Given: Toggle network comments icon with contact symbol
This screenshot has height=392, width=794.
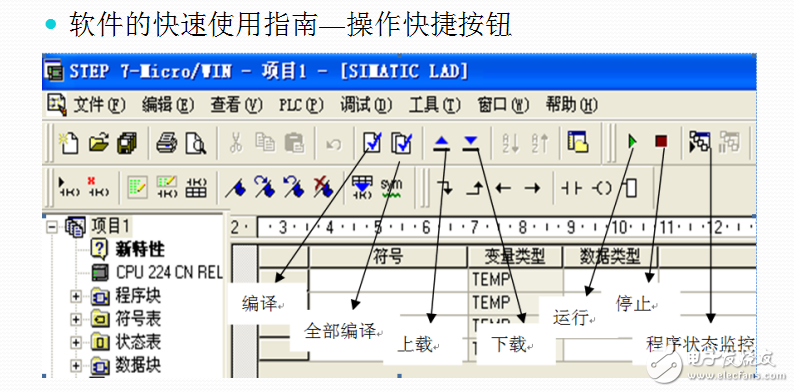Looking at the screenshot, I should click(167, 186).
